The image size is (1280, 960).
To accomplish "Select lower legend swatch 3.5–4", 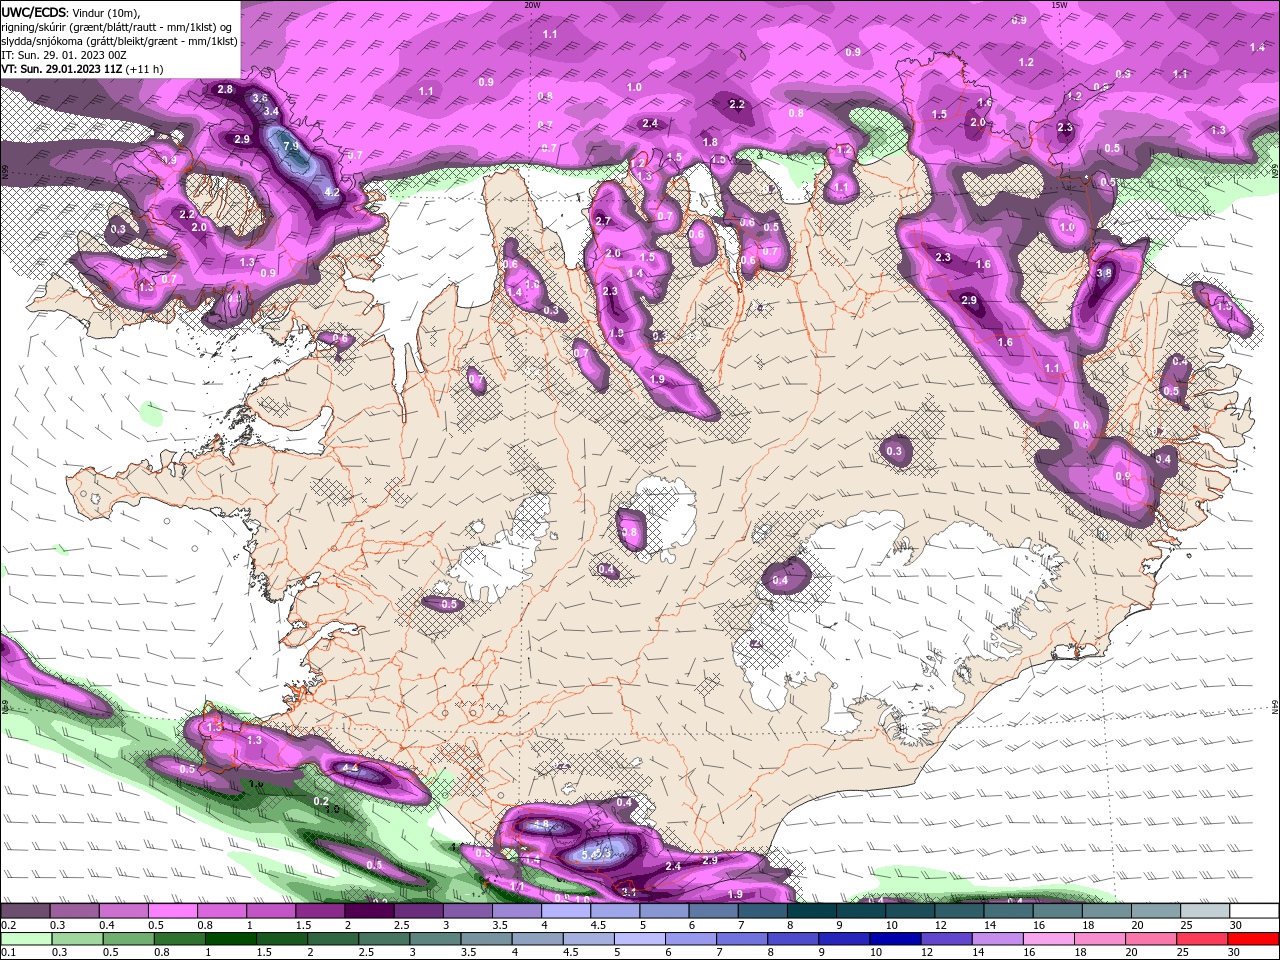I will click(486, 939).
